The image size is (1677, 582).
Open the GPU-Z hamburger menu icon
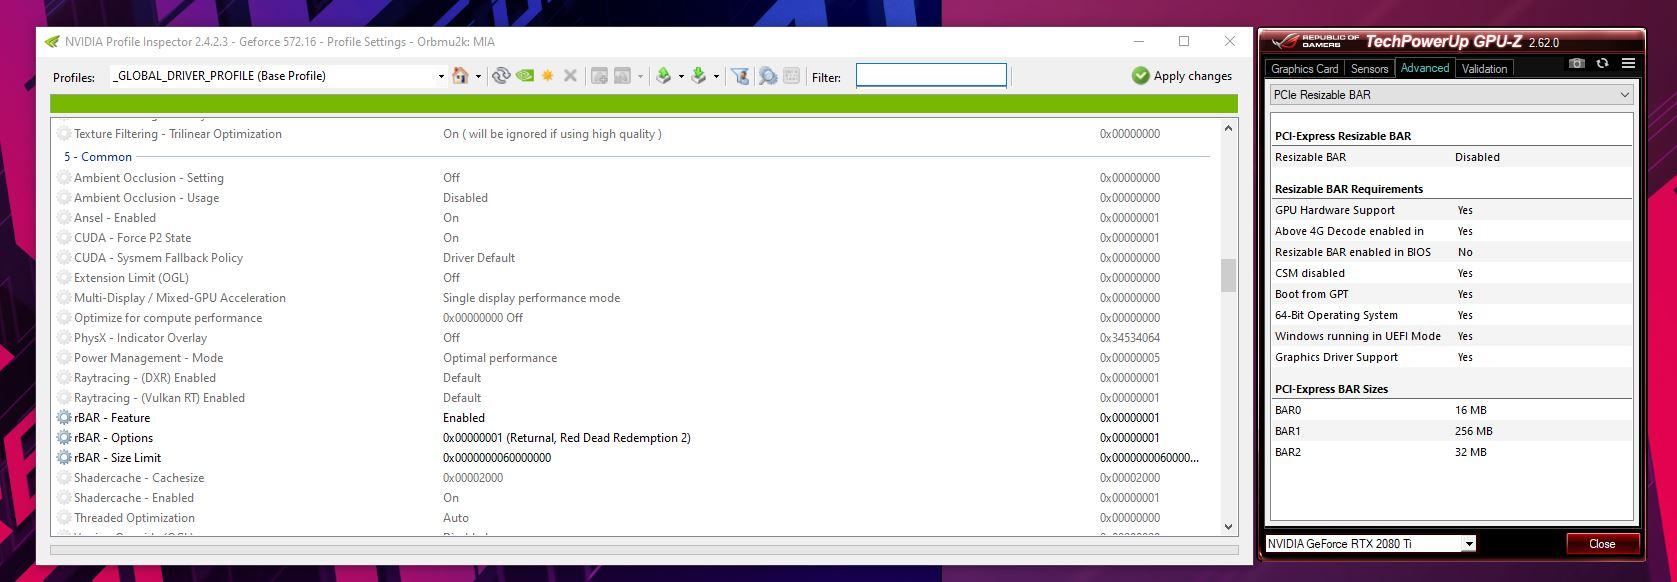coord(1628,63)
